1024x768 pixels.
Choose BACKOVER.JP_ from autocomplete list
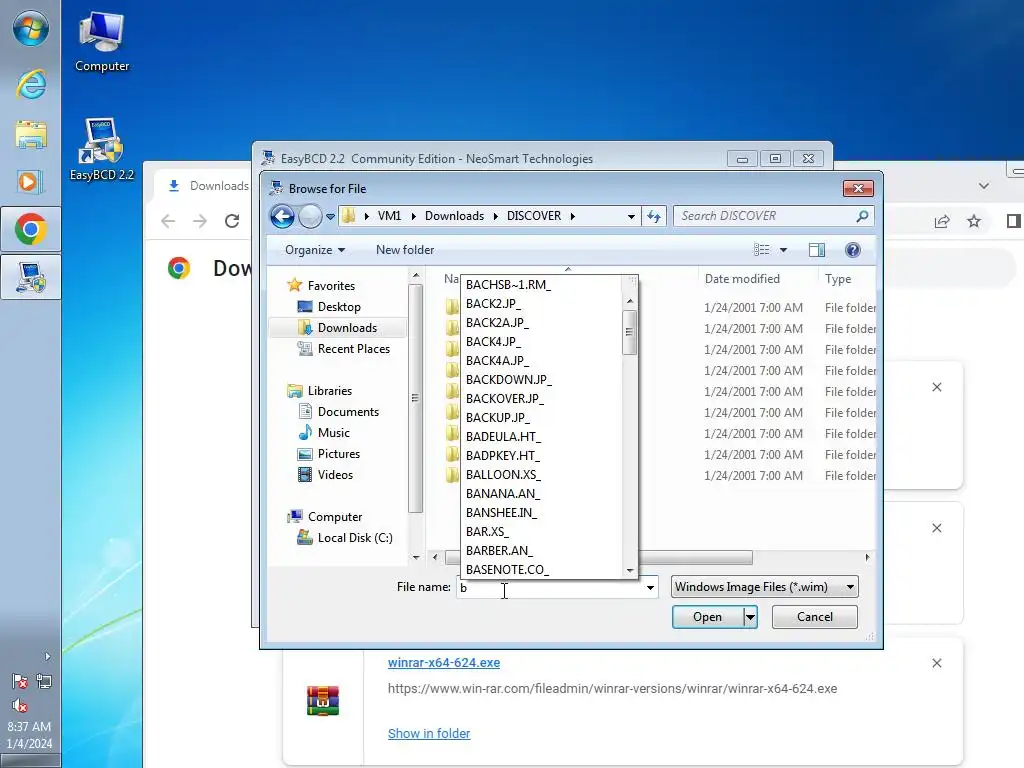tap(542, 398)
